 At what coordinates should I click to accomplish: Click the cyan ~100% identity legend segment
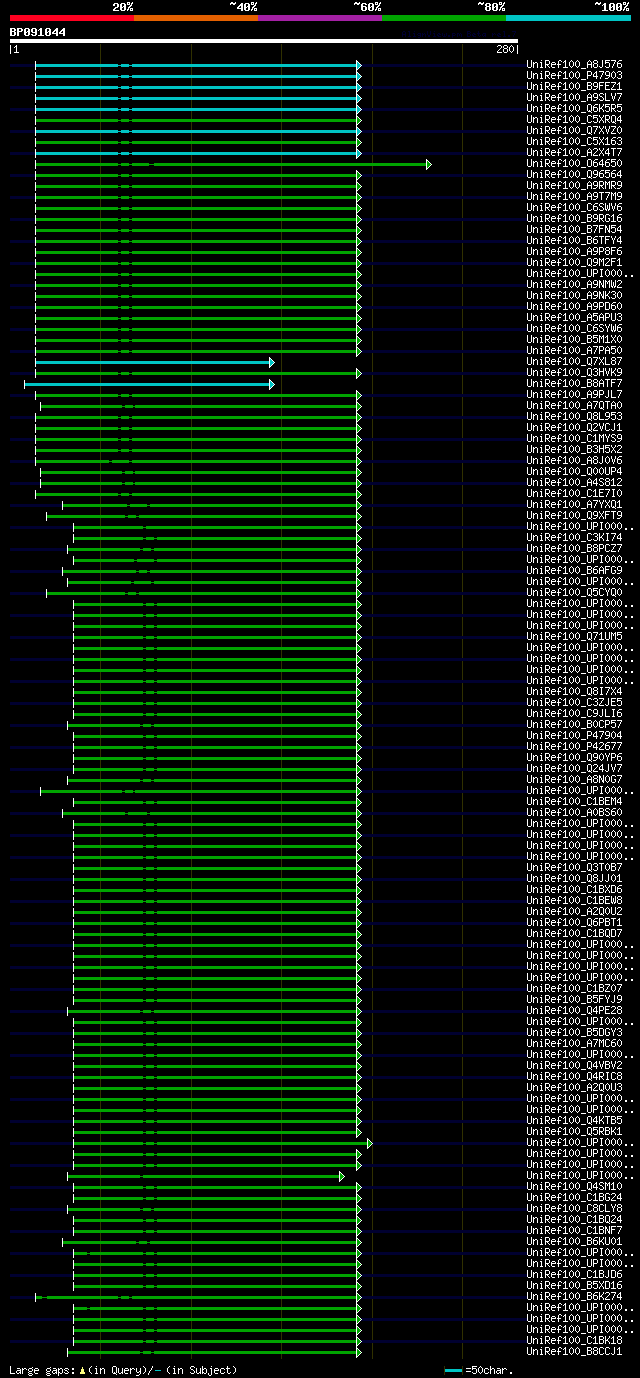[x=568, y=17]
